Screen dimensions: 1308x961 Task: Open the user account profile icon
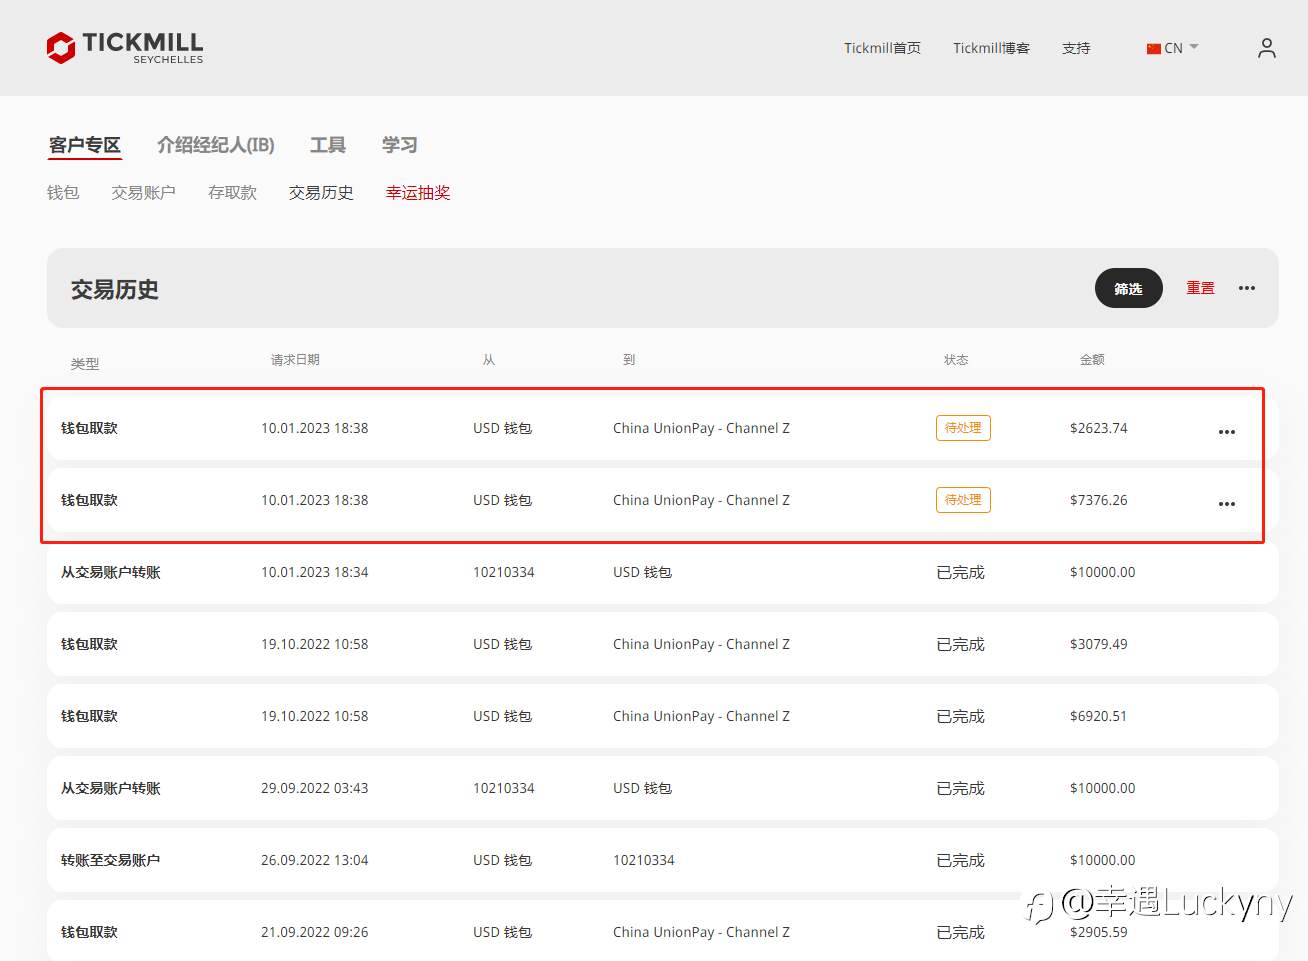click(x=1266, y=48)
